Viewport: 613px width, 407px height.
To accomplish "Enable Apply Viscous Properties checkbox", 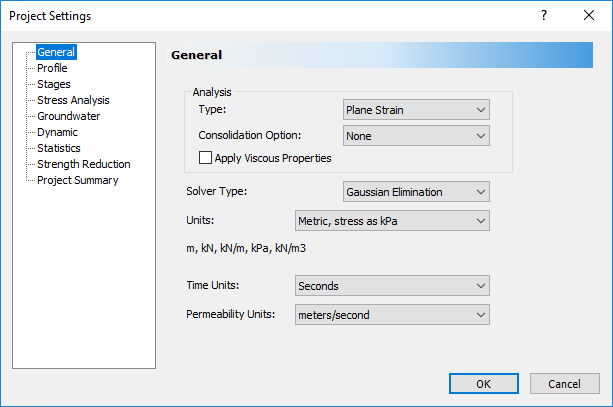I will tap(206, 158).
